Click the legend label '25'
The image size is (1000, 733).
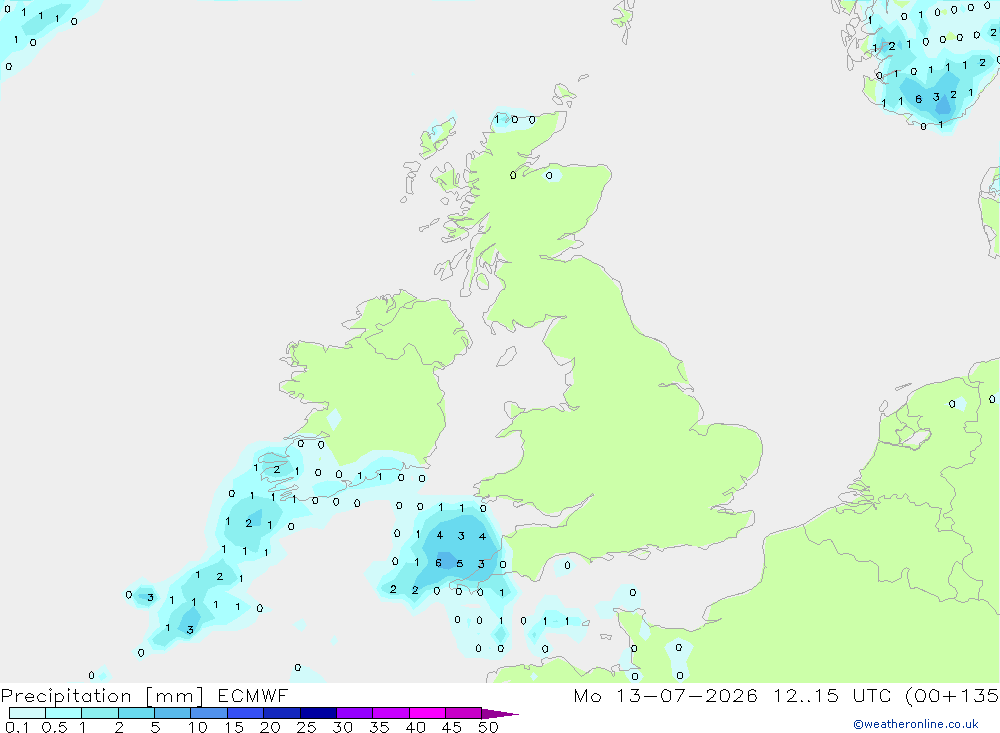click(x=306, y=727)
